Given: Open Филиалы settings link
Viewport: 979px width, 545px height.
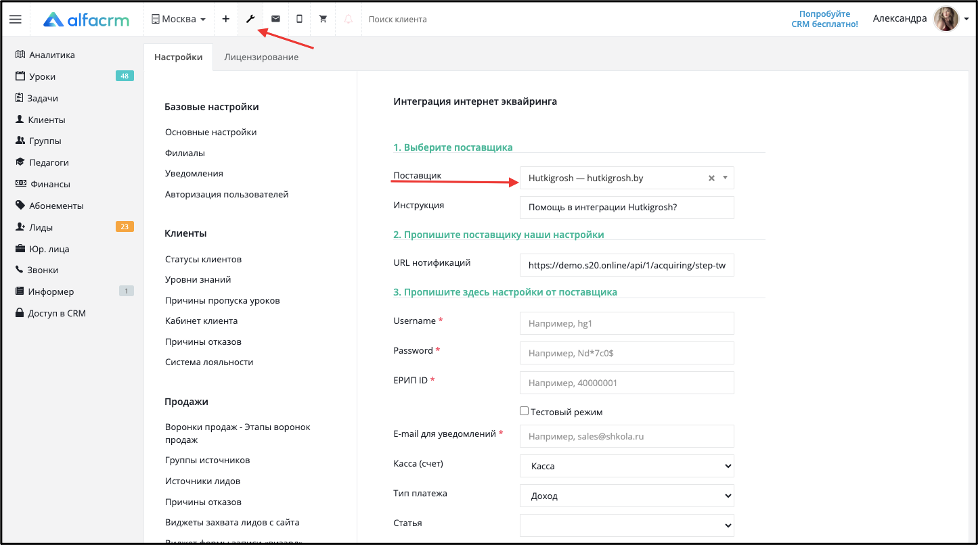Looking at the screenshot, I should click(x=185, y=153).
